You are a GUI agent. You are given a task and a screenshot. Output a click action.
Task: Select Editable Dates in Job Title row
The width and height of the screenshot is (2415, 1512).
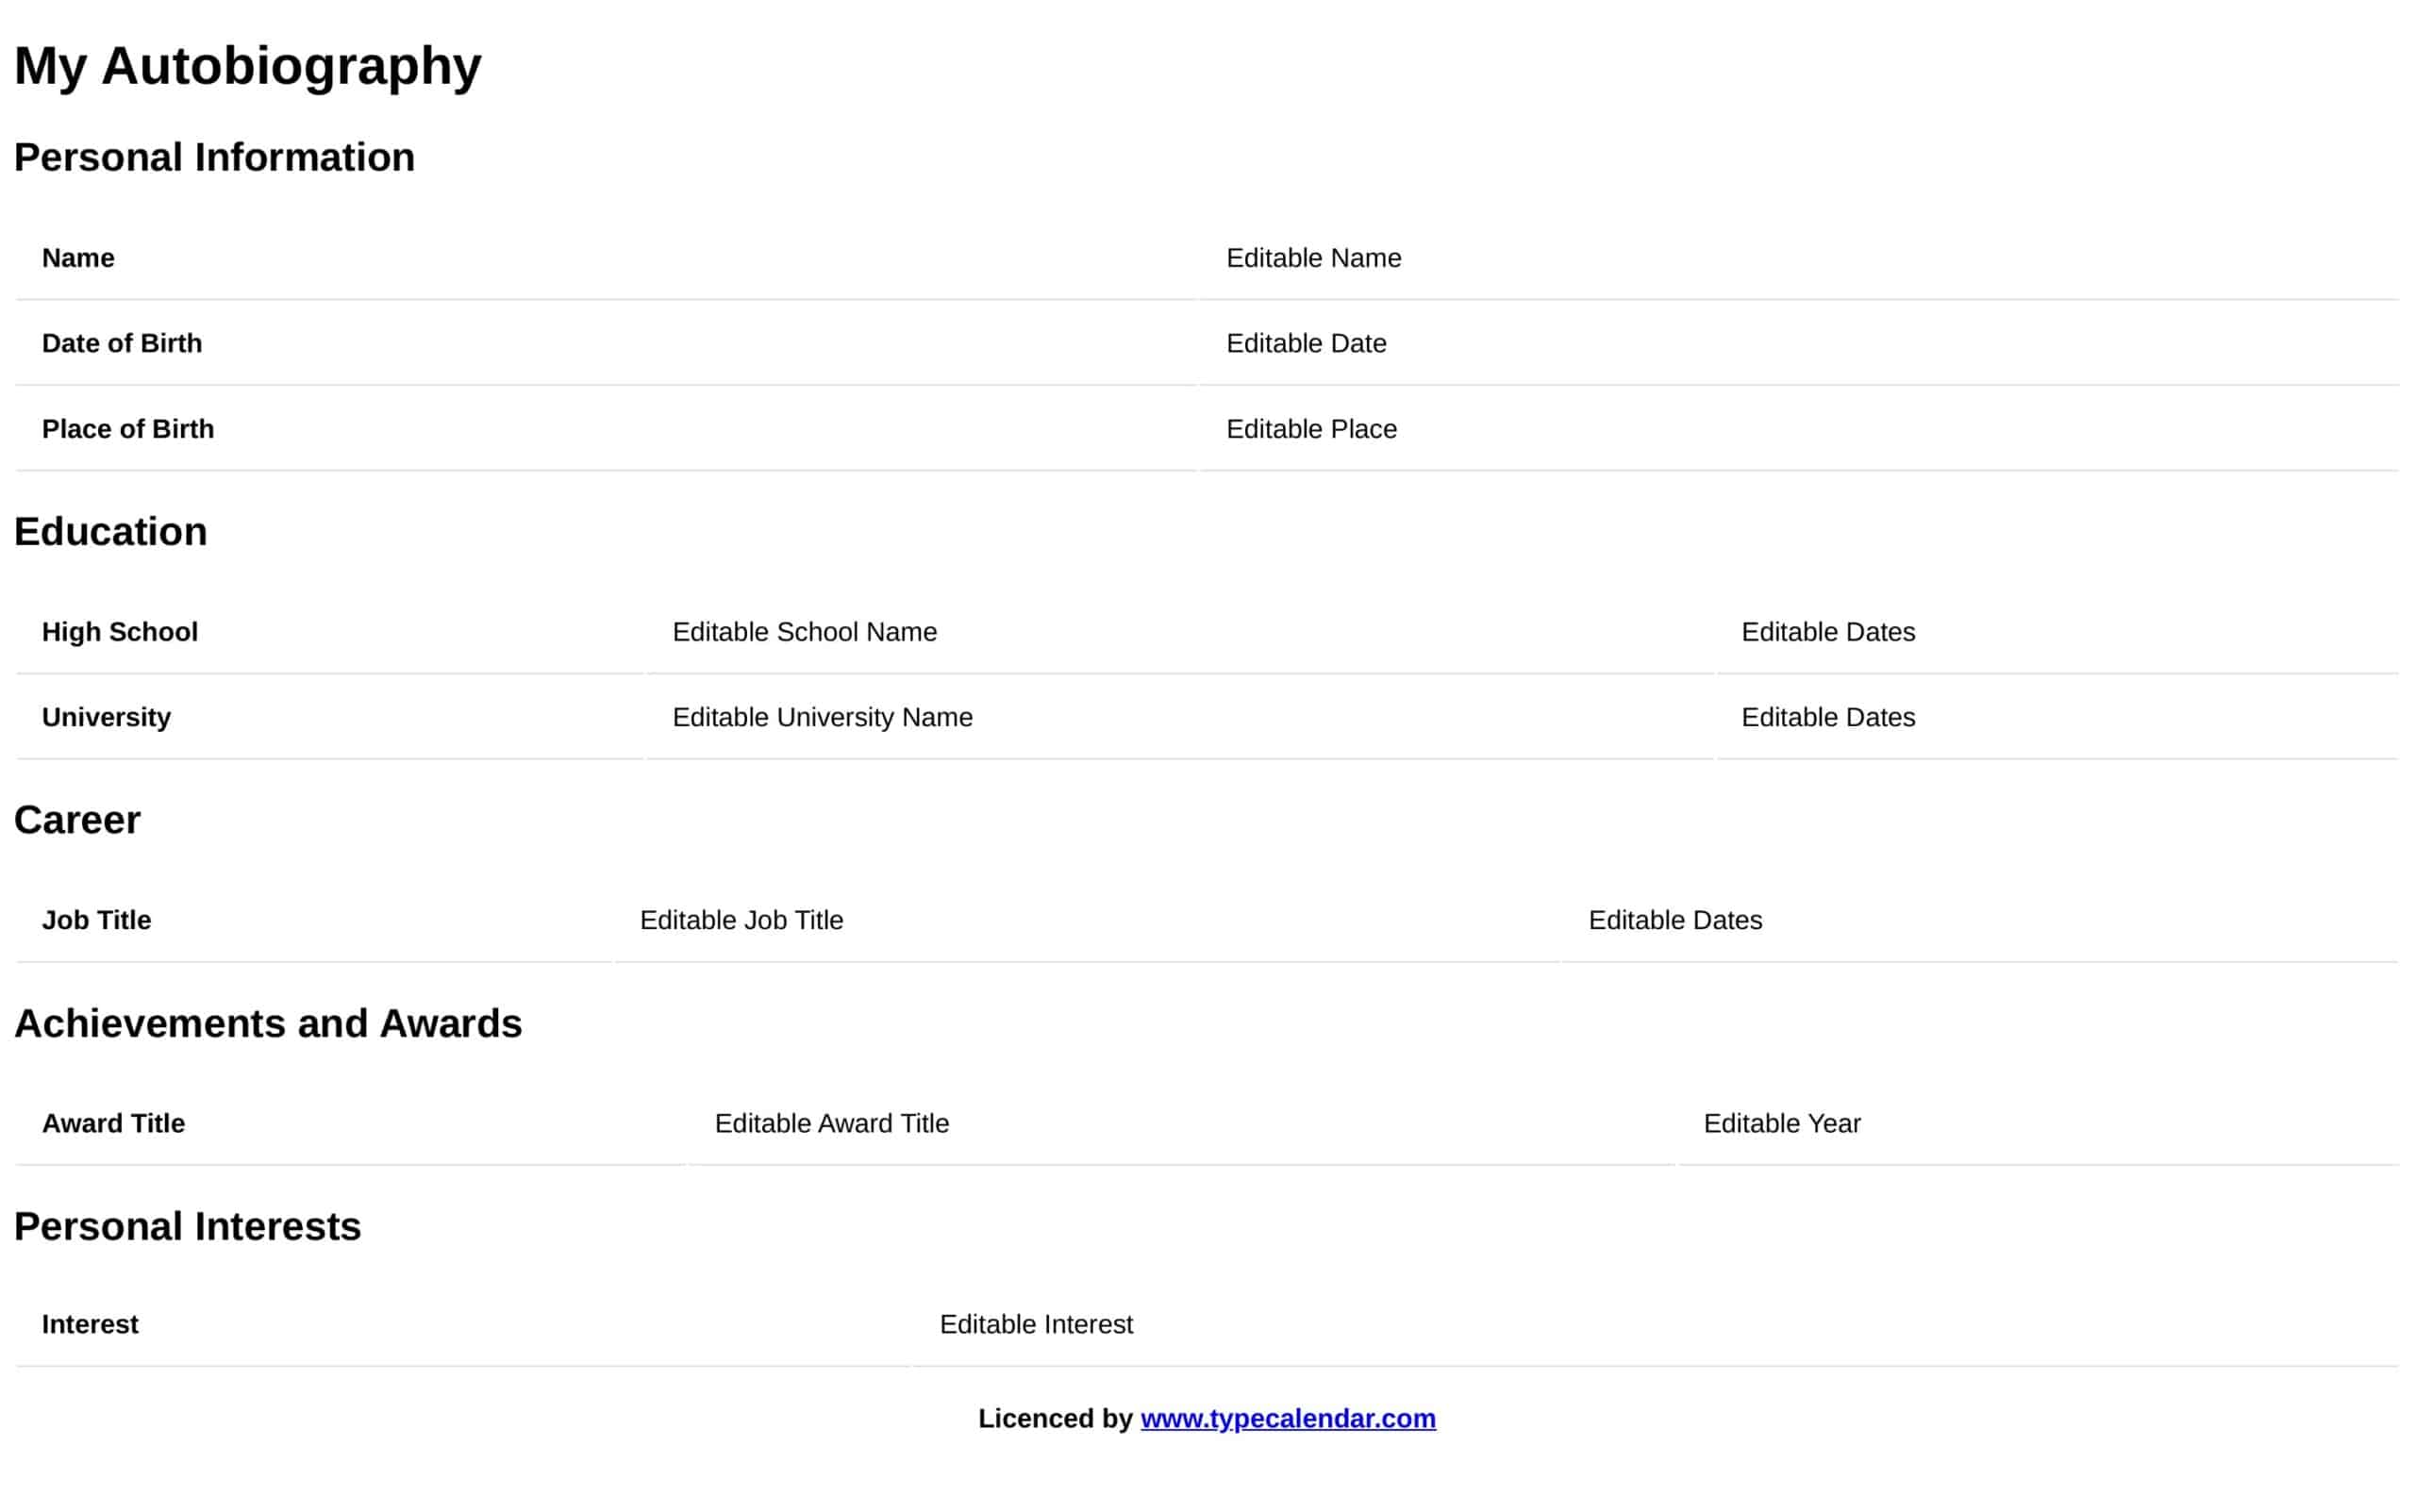(x=1675, y=920)
